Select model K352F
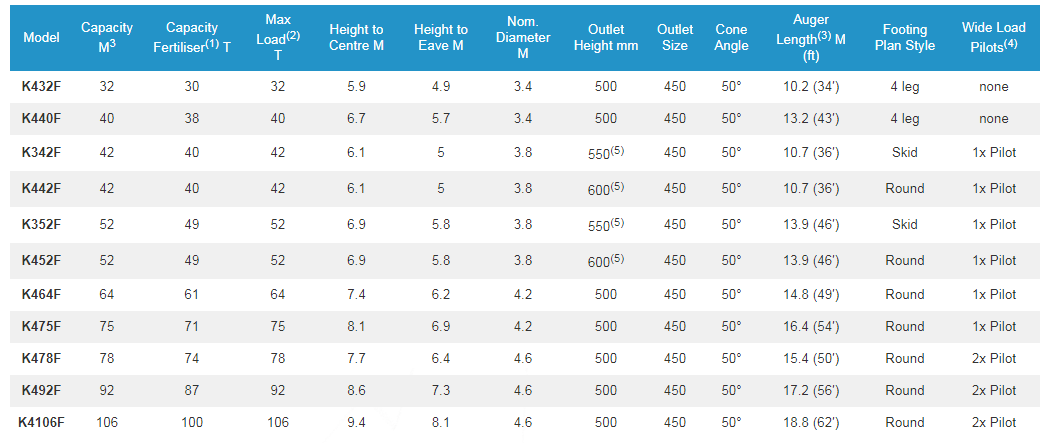The height and width of the screenshot is (443, 1055). [41, 224]
